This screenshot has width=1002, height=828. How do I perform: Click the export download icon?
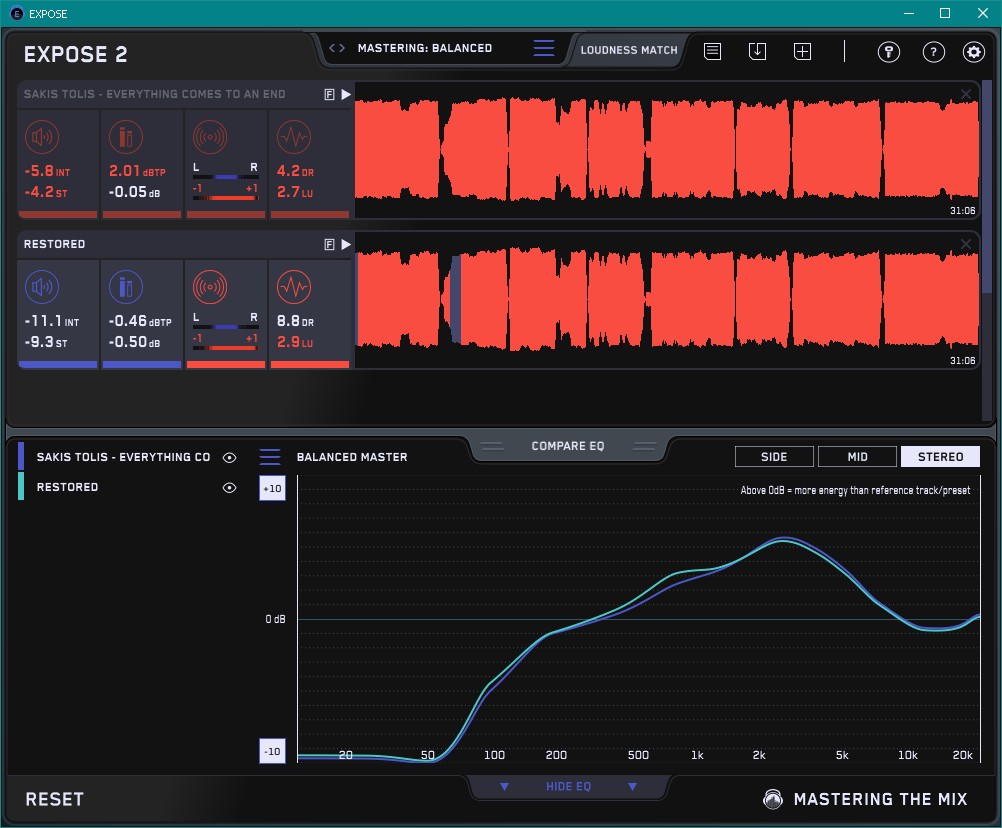tap(757, 52)
